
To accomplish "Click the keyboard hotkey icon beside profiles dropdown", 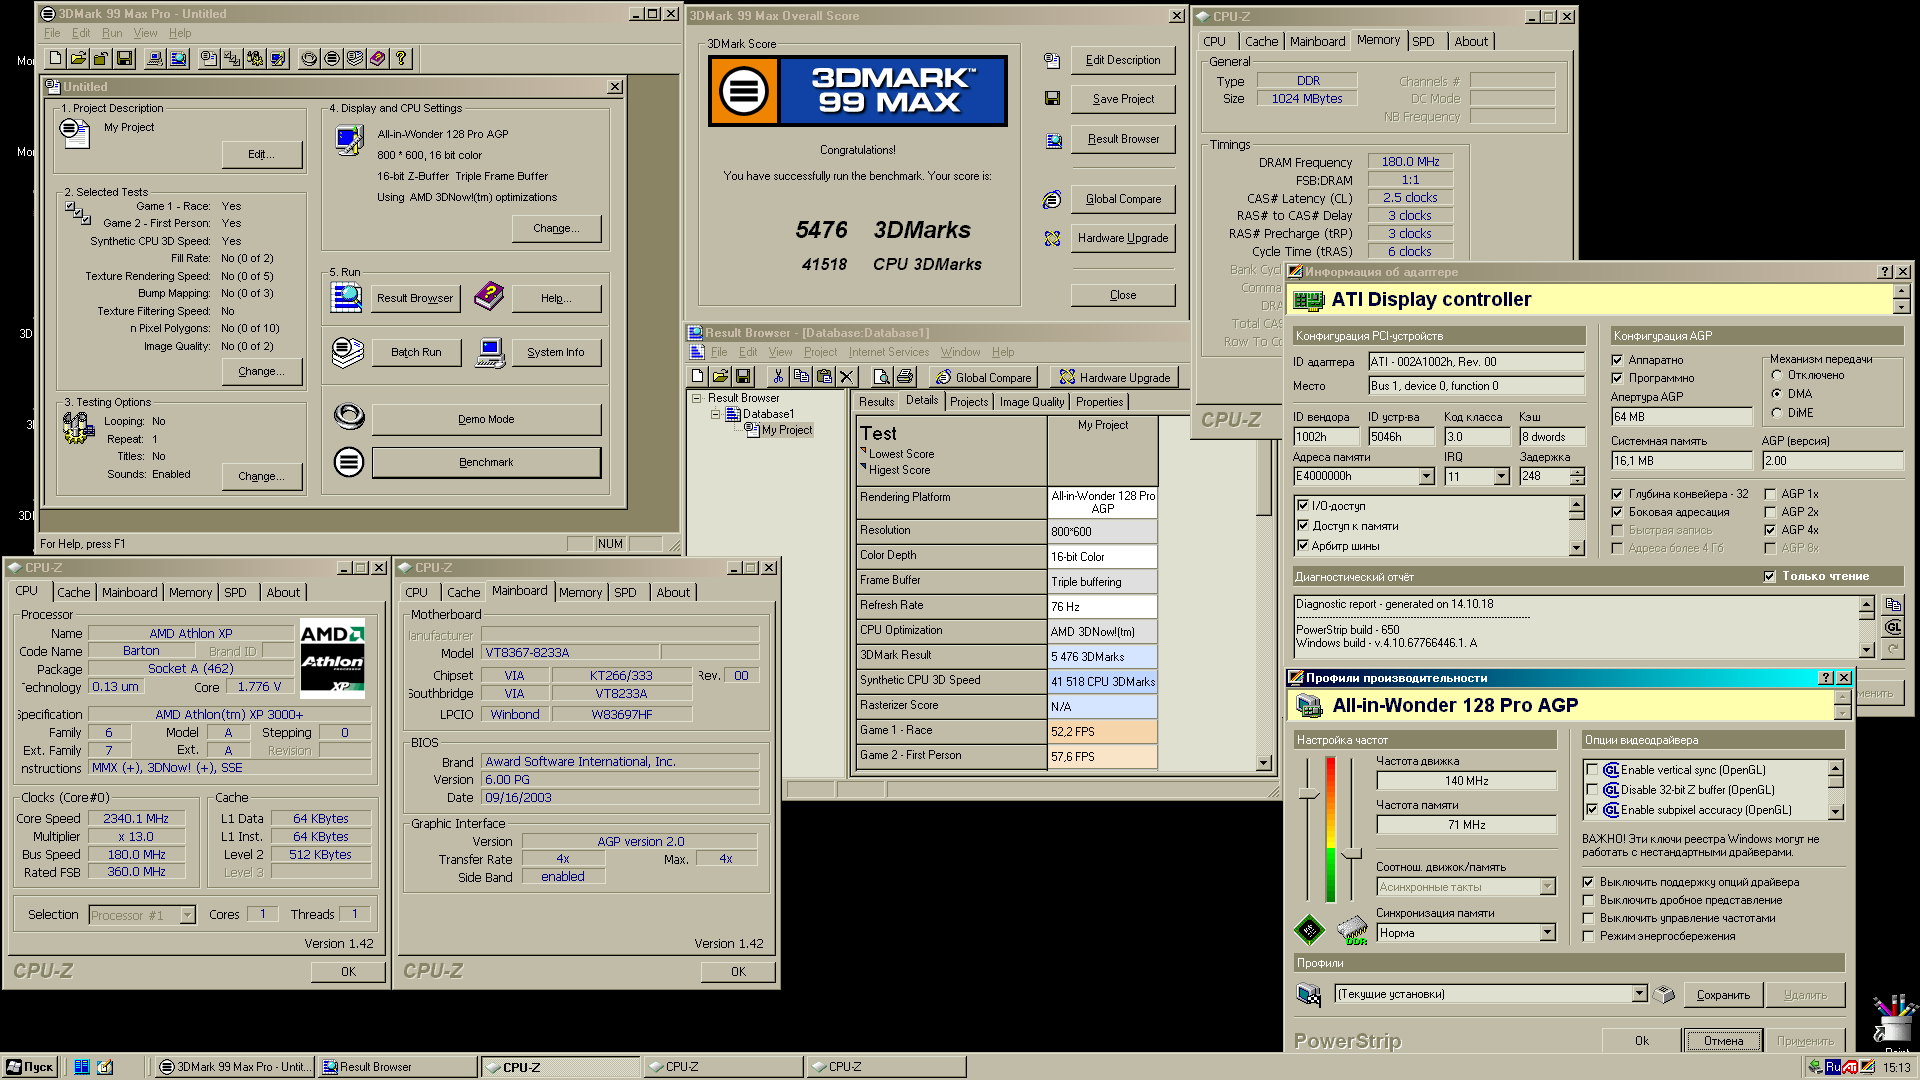I will pyautogui.click(x=1663, y=995).
